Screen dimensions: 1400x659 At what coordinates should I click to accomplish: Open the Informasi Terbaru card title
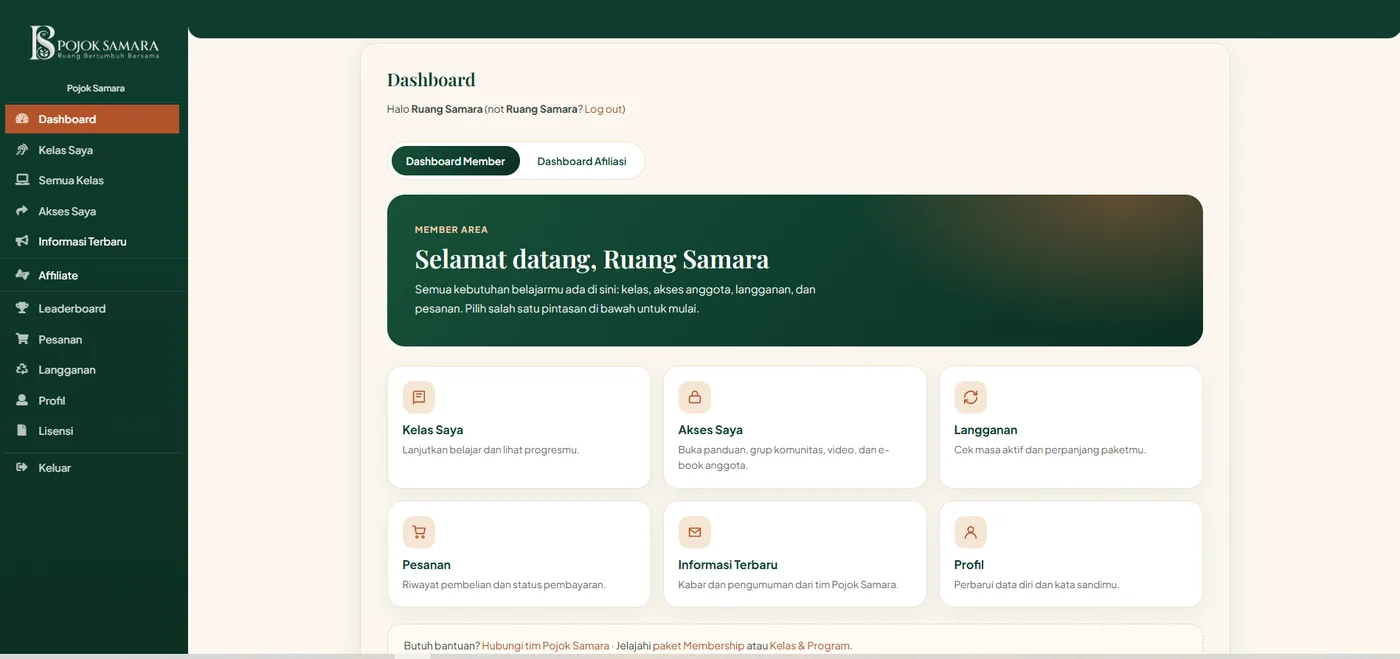click(728, 565)
